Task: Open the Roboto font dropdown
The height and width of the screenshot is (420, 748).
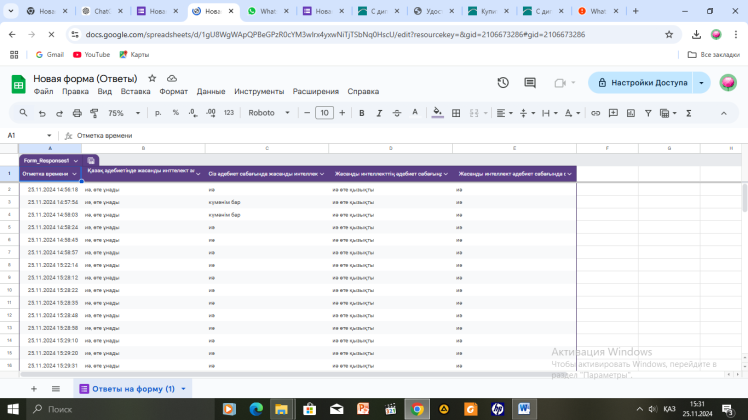Action: coord(269,113)
